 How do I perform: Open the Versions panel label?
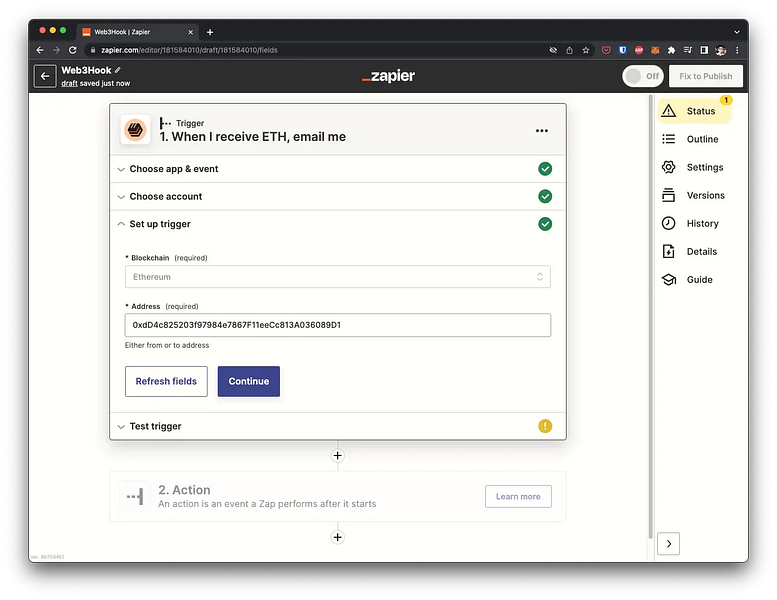click(706, 195)
